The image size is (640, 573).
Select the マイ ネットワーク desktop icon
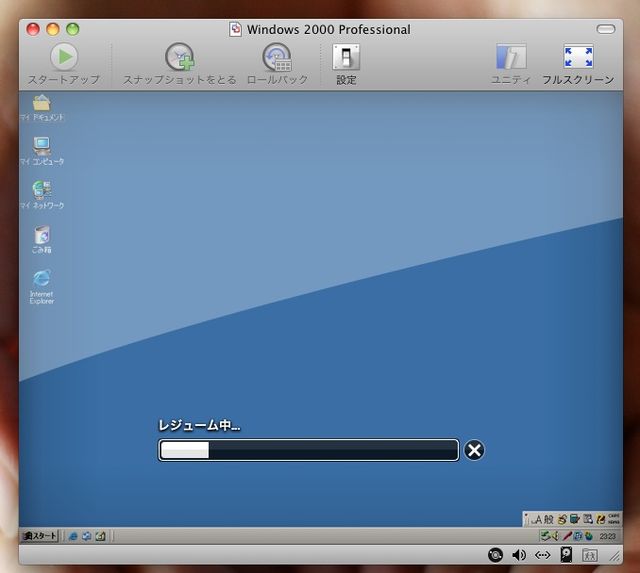pyautogui.click(x=42, y=195)
